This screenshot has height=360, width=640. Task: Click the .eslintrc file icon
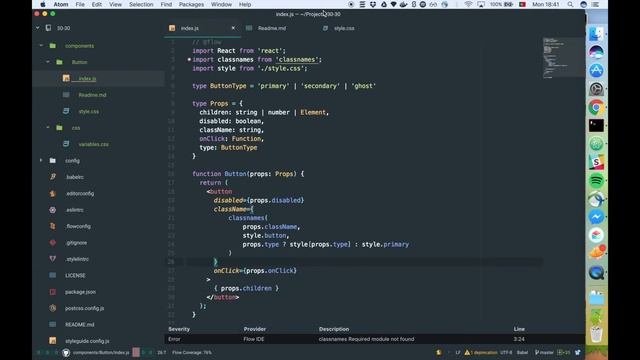(x=53, y=210)
